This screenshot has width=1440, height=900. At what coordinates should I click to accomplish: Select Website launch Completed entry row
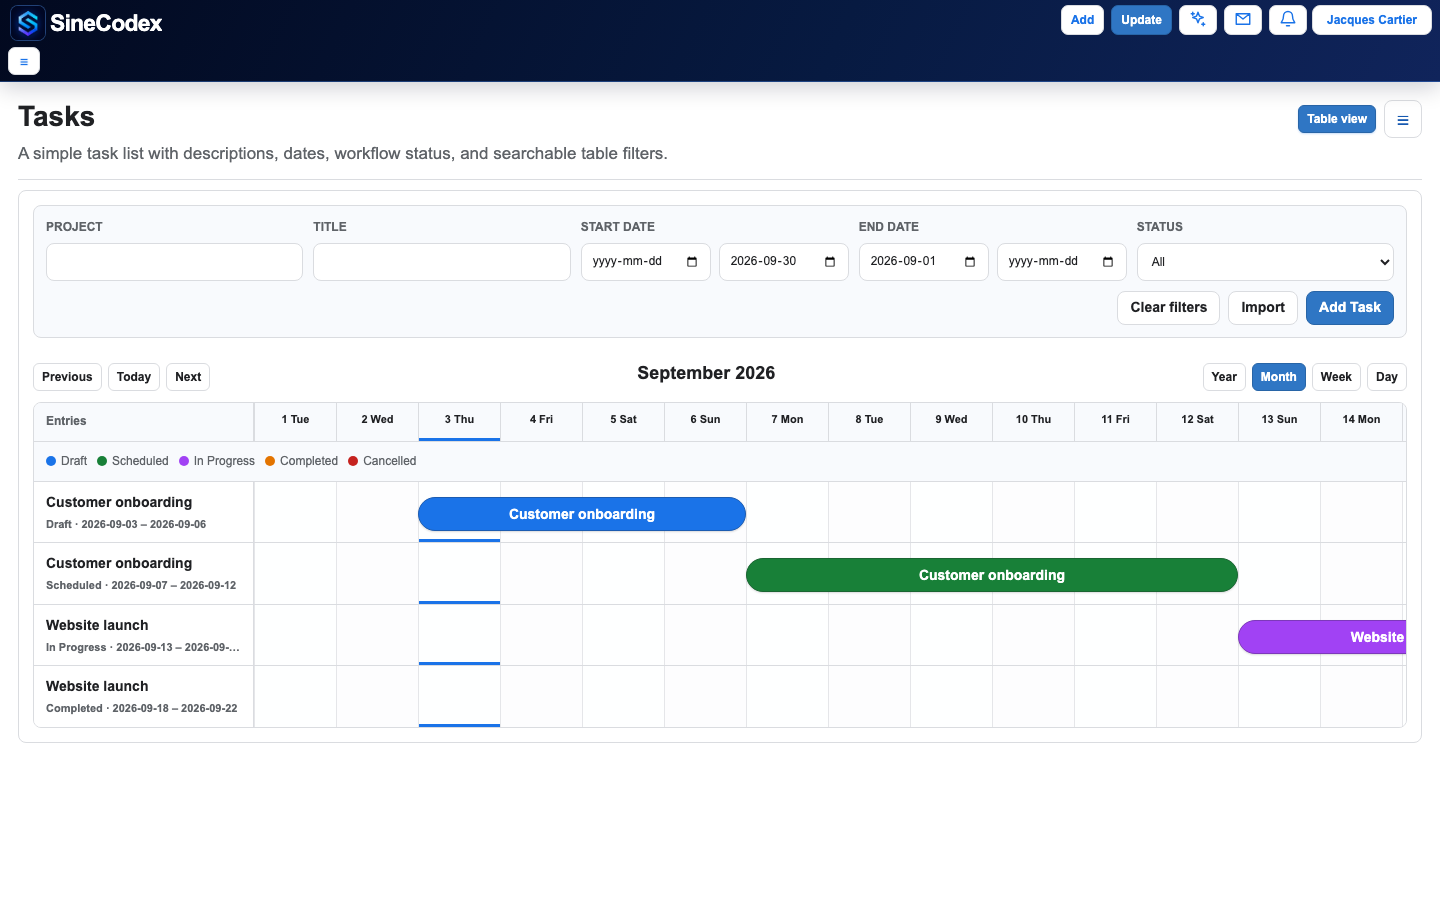coord(143,696)
